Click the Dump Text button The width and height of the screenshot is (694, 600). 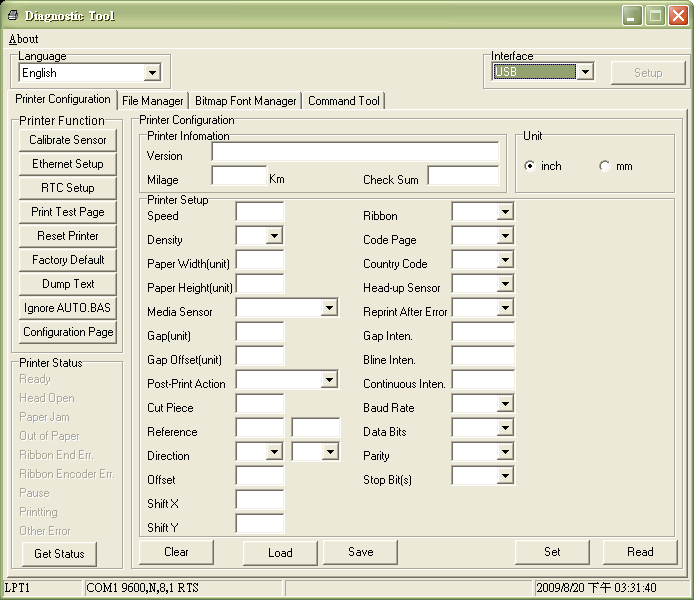pyautogui.click(x=68, y=284)
